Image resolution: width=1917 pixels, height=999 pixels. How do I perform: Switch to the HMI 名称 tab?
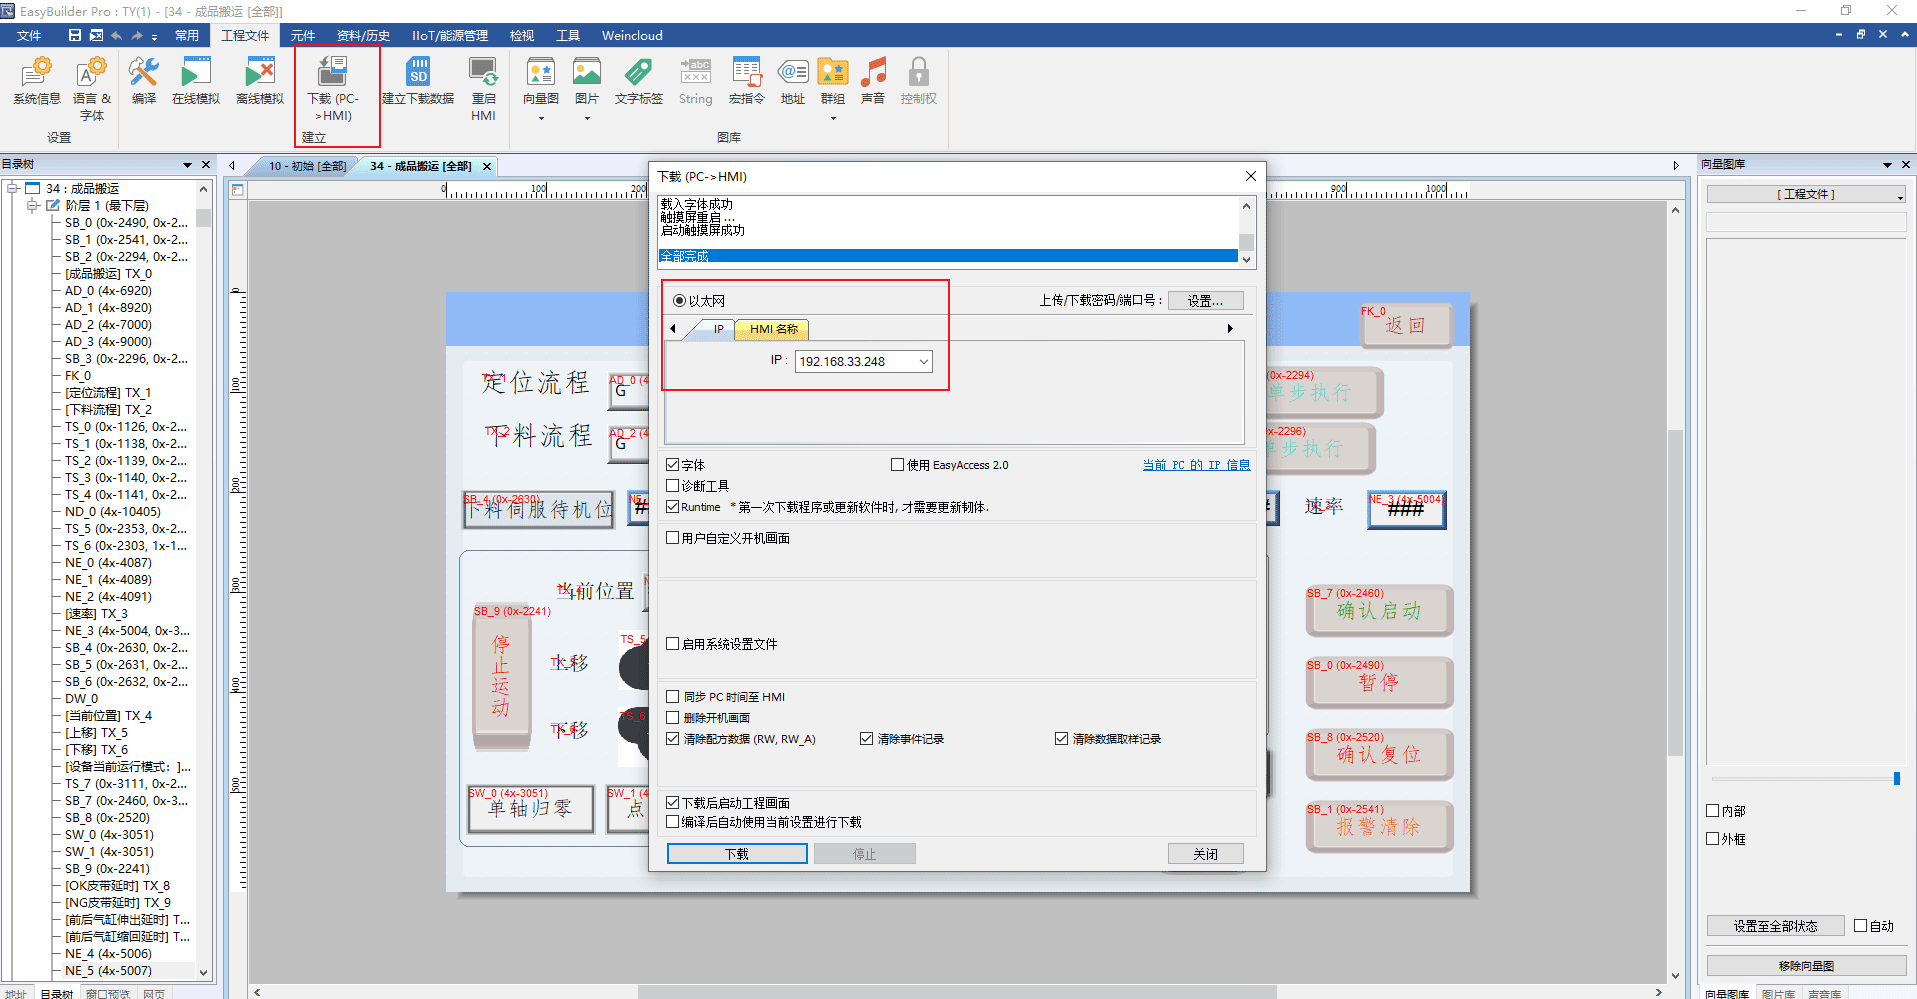point(773,329)
